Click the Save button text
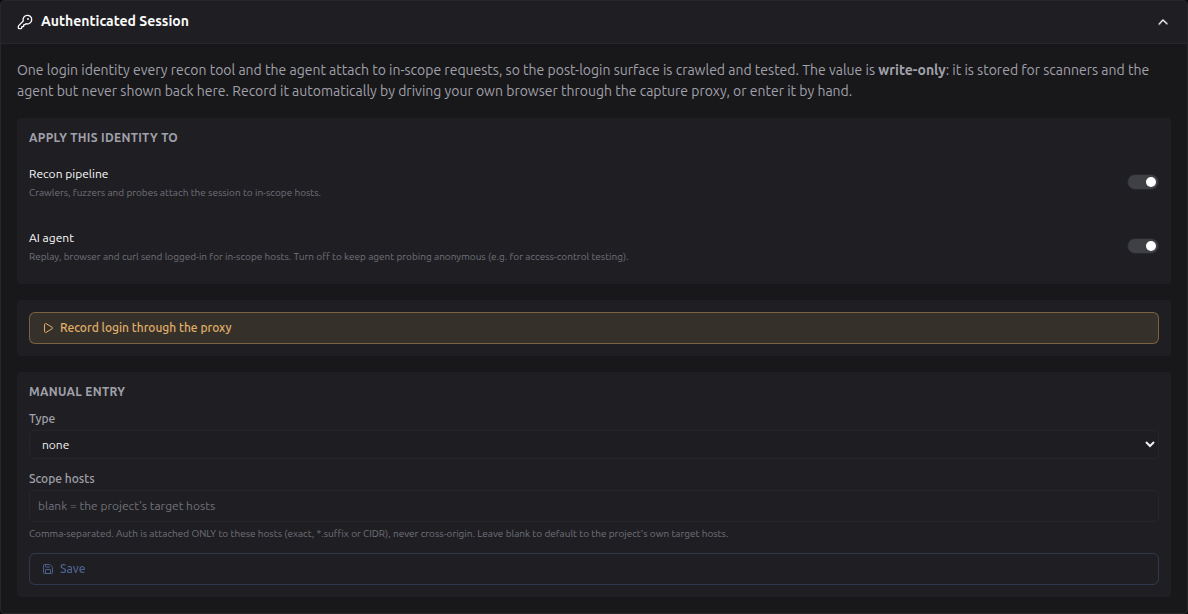Viewport: 1188px width, 614px height. coord(72,569)
